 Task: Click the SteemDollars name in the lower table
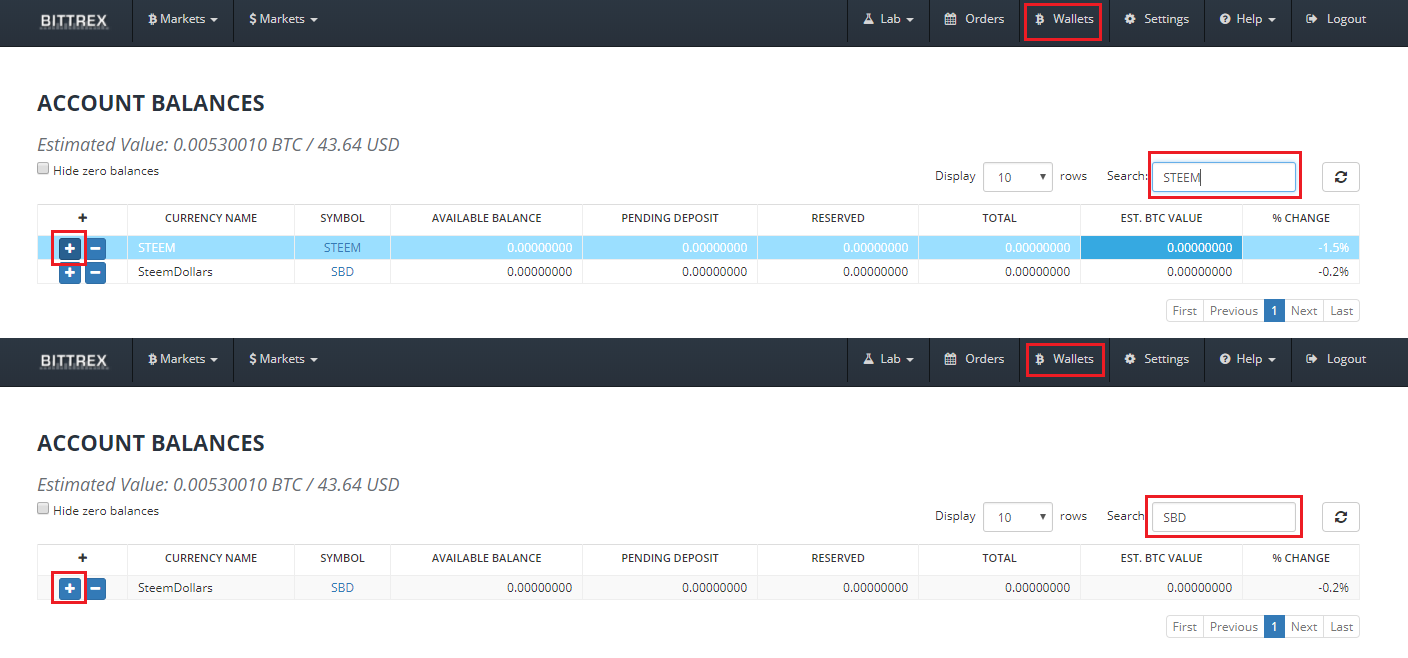pyautogui.click(x=175, y=588)
